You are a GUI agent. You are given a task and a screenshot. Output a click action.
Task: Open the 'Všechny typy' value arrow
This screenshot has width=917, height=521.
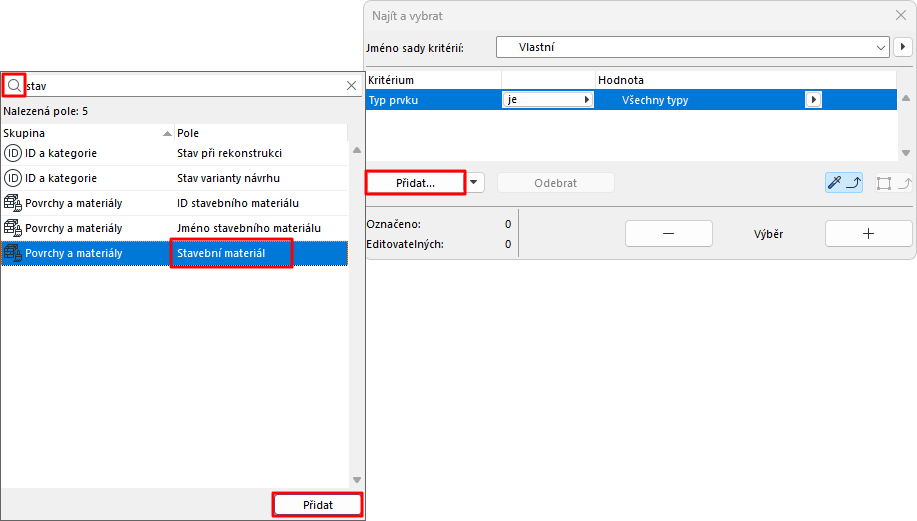tap(813, 100)
